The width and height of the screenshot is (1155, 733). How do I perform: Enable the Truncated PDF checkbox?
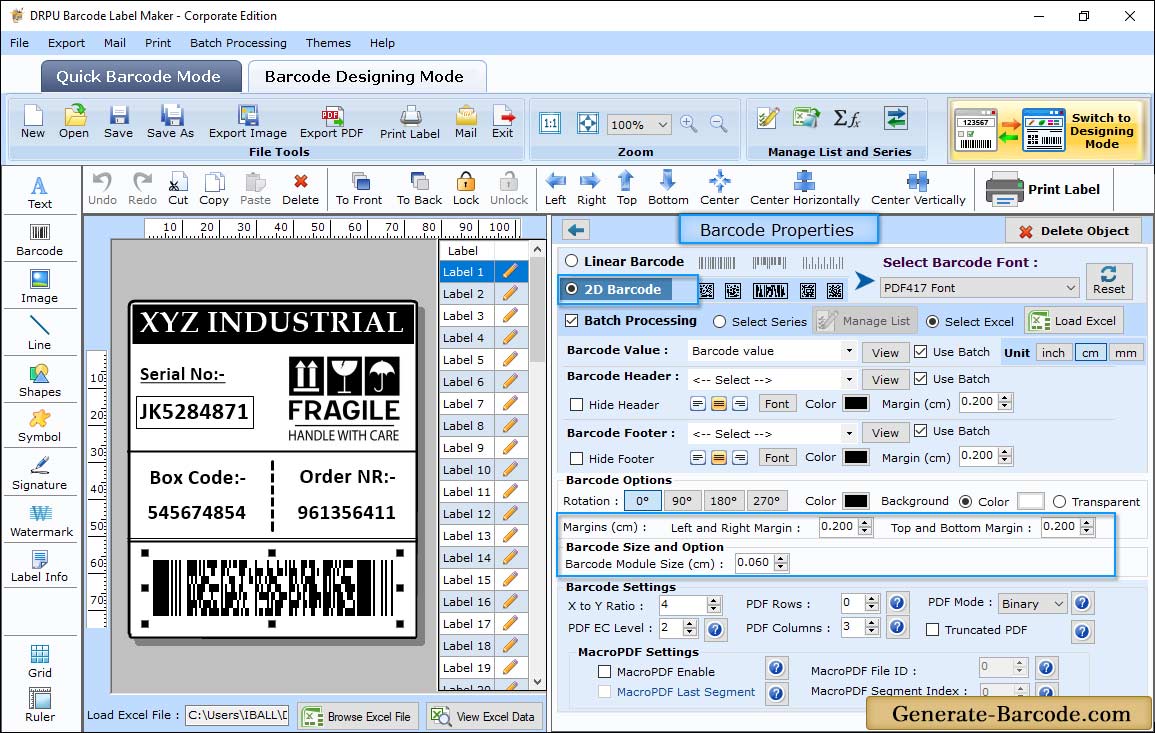coord(933,630)
